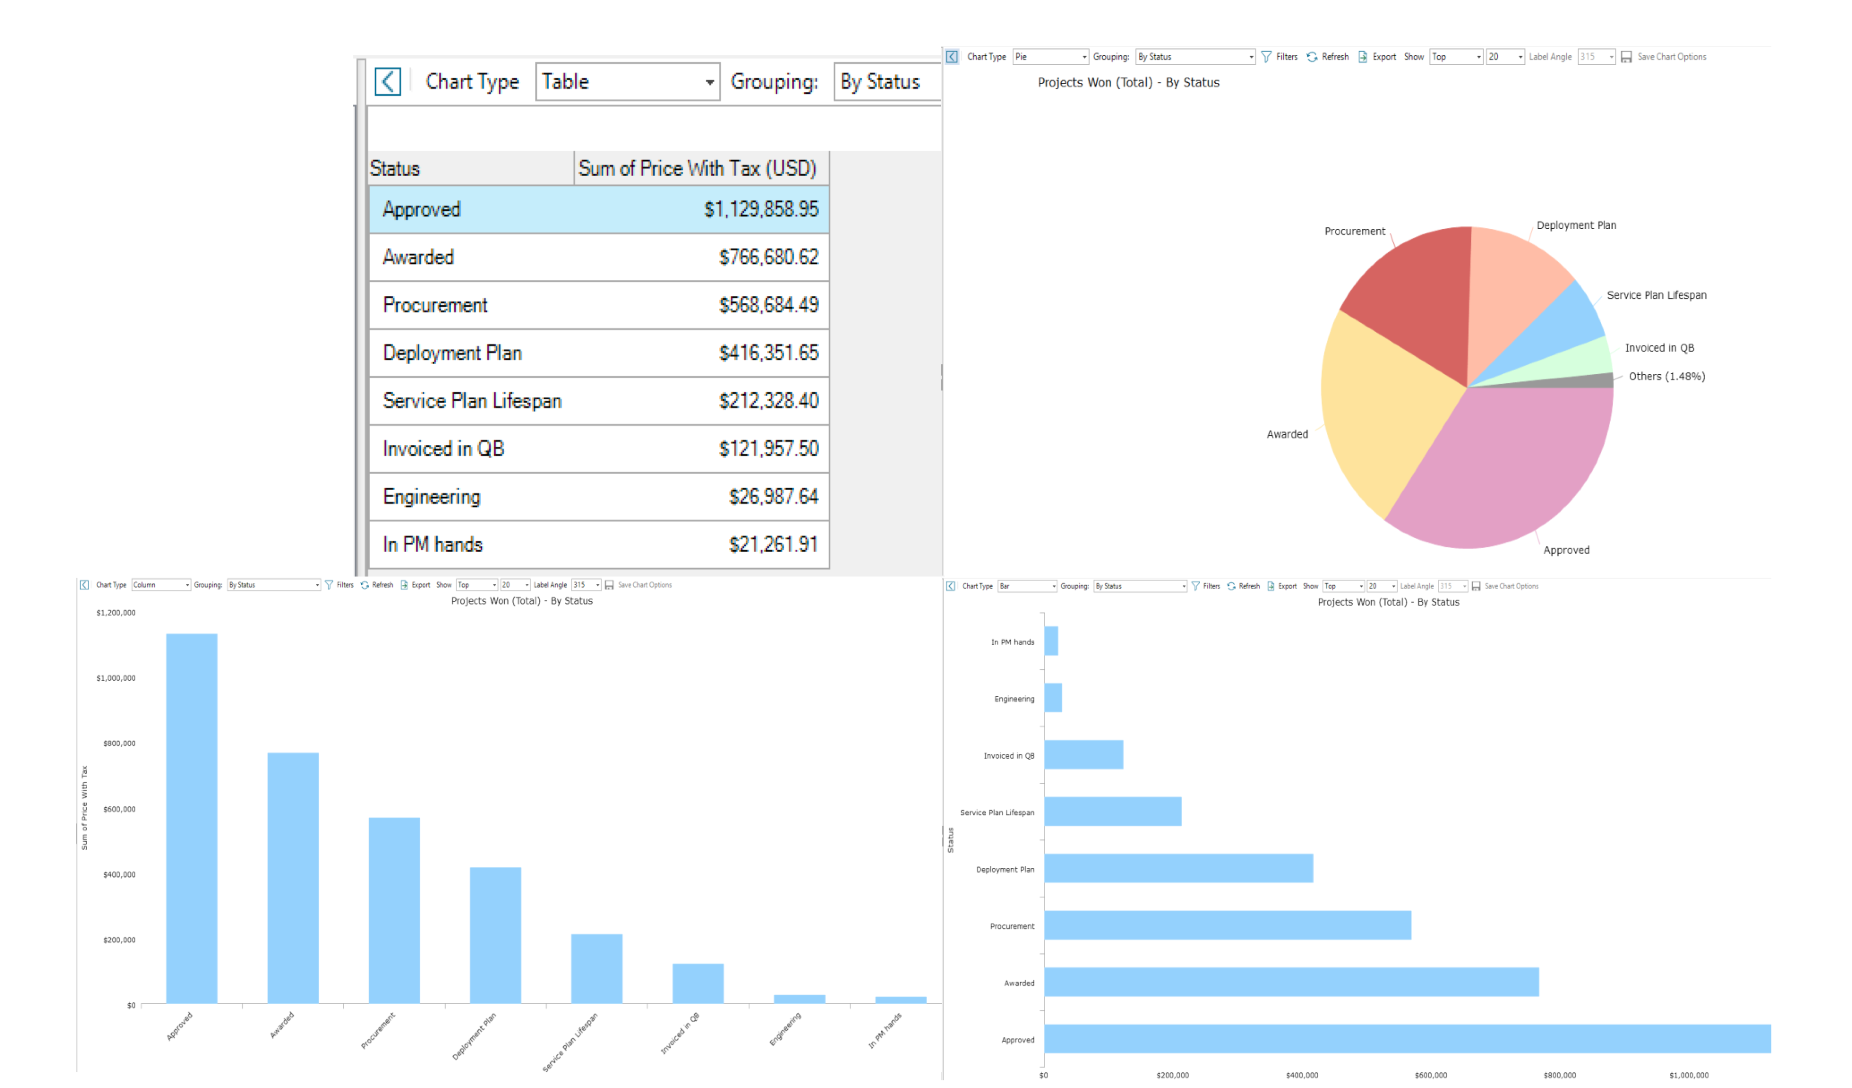Select the Approved row in the table
This screenshot has width=1852, height=1088.
point(599,210)
